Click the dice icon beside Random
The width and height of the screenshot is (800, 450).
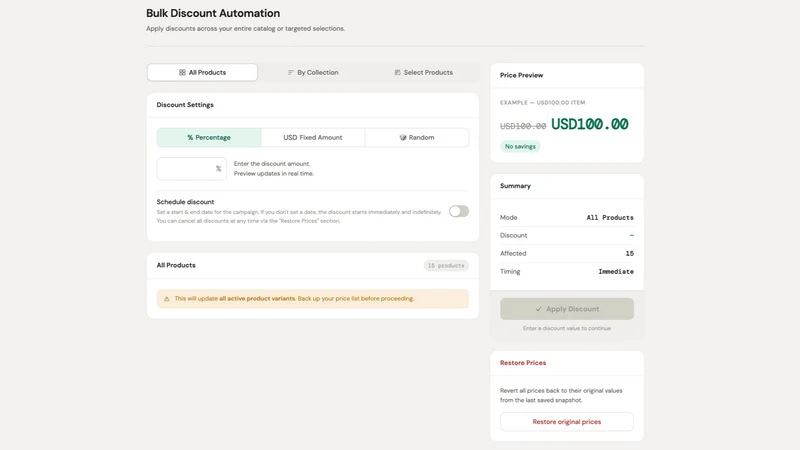click(403, 137)
